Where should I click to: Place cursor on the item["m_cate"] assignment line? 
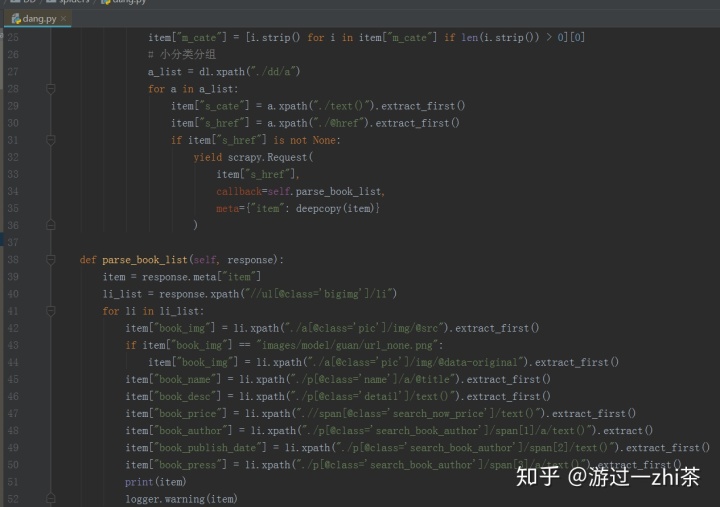tap(366, 37)
